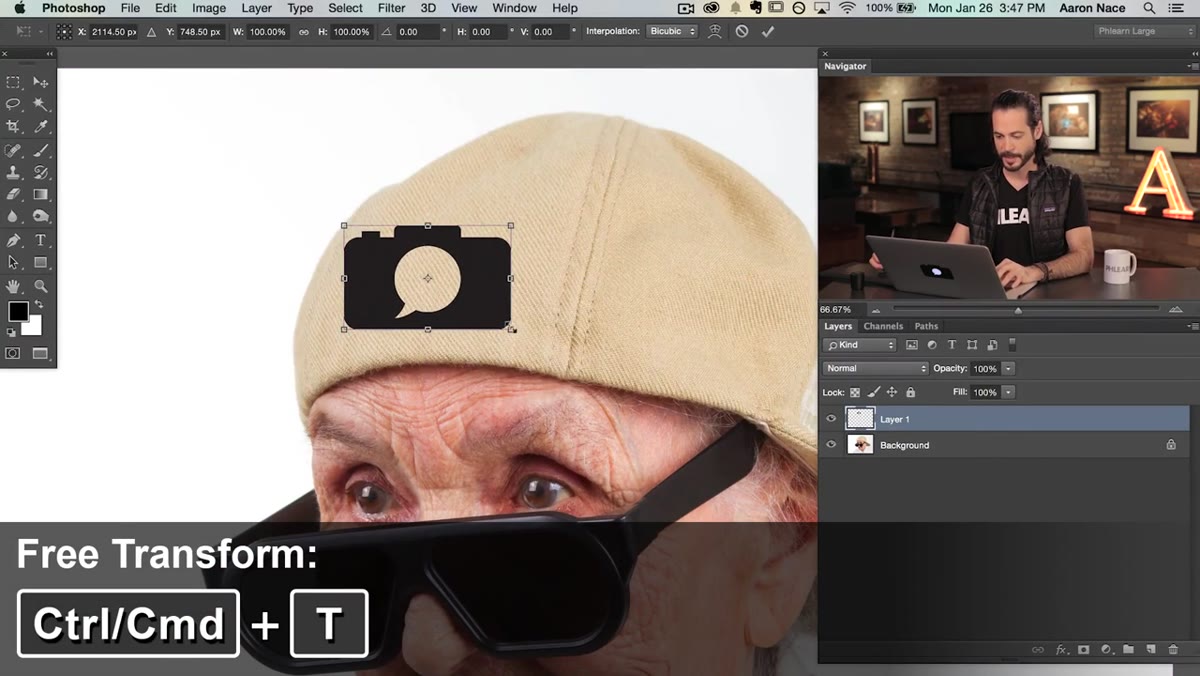Select the Rectangular Marquee tool
The width and height of the screenshot is (1200, 676).
click(x=13, y=82)
